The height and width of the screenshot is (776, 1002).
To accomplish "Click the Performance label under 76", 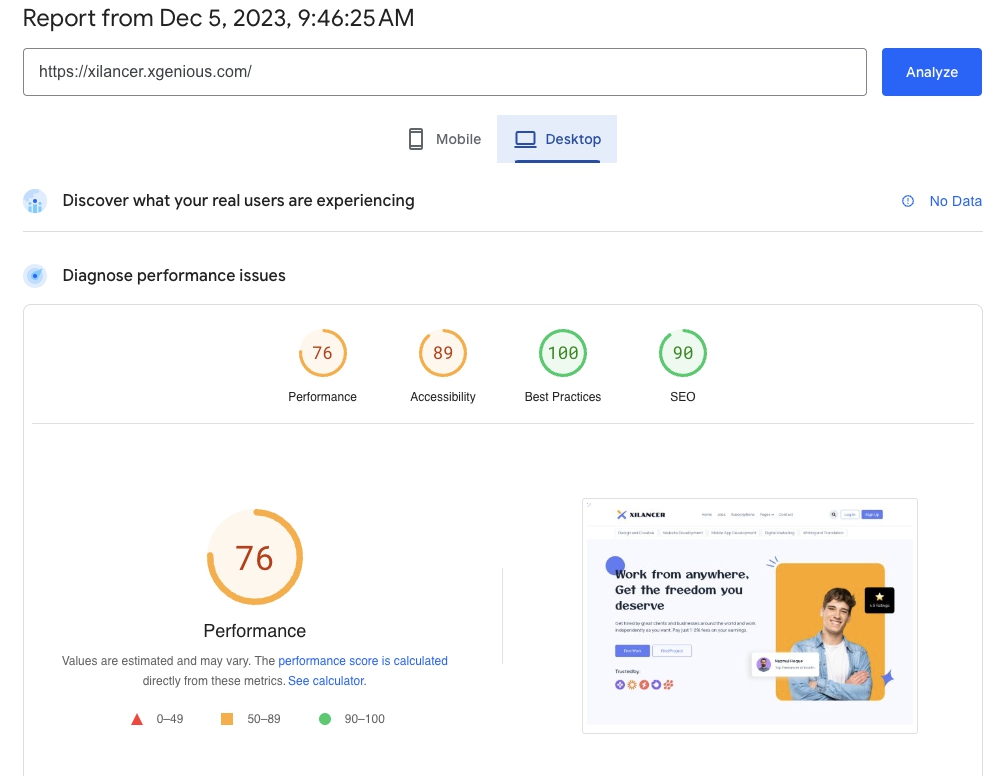I will point(322,397).
